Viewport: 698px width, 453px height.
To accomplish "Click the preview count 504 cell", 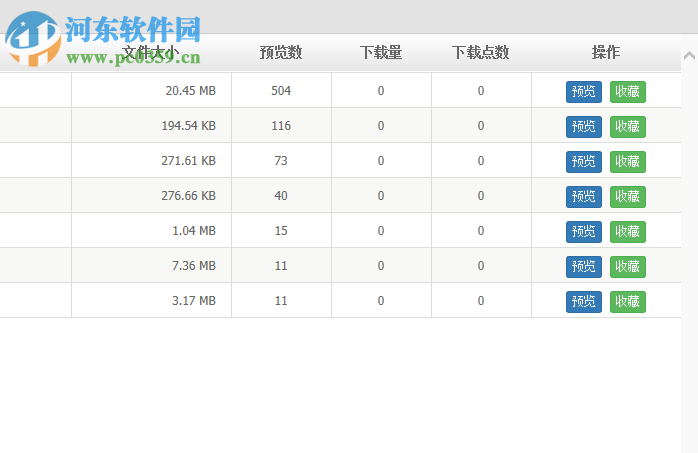I will tap(281, 90).
